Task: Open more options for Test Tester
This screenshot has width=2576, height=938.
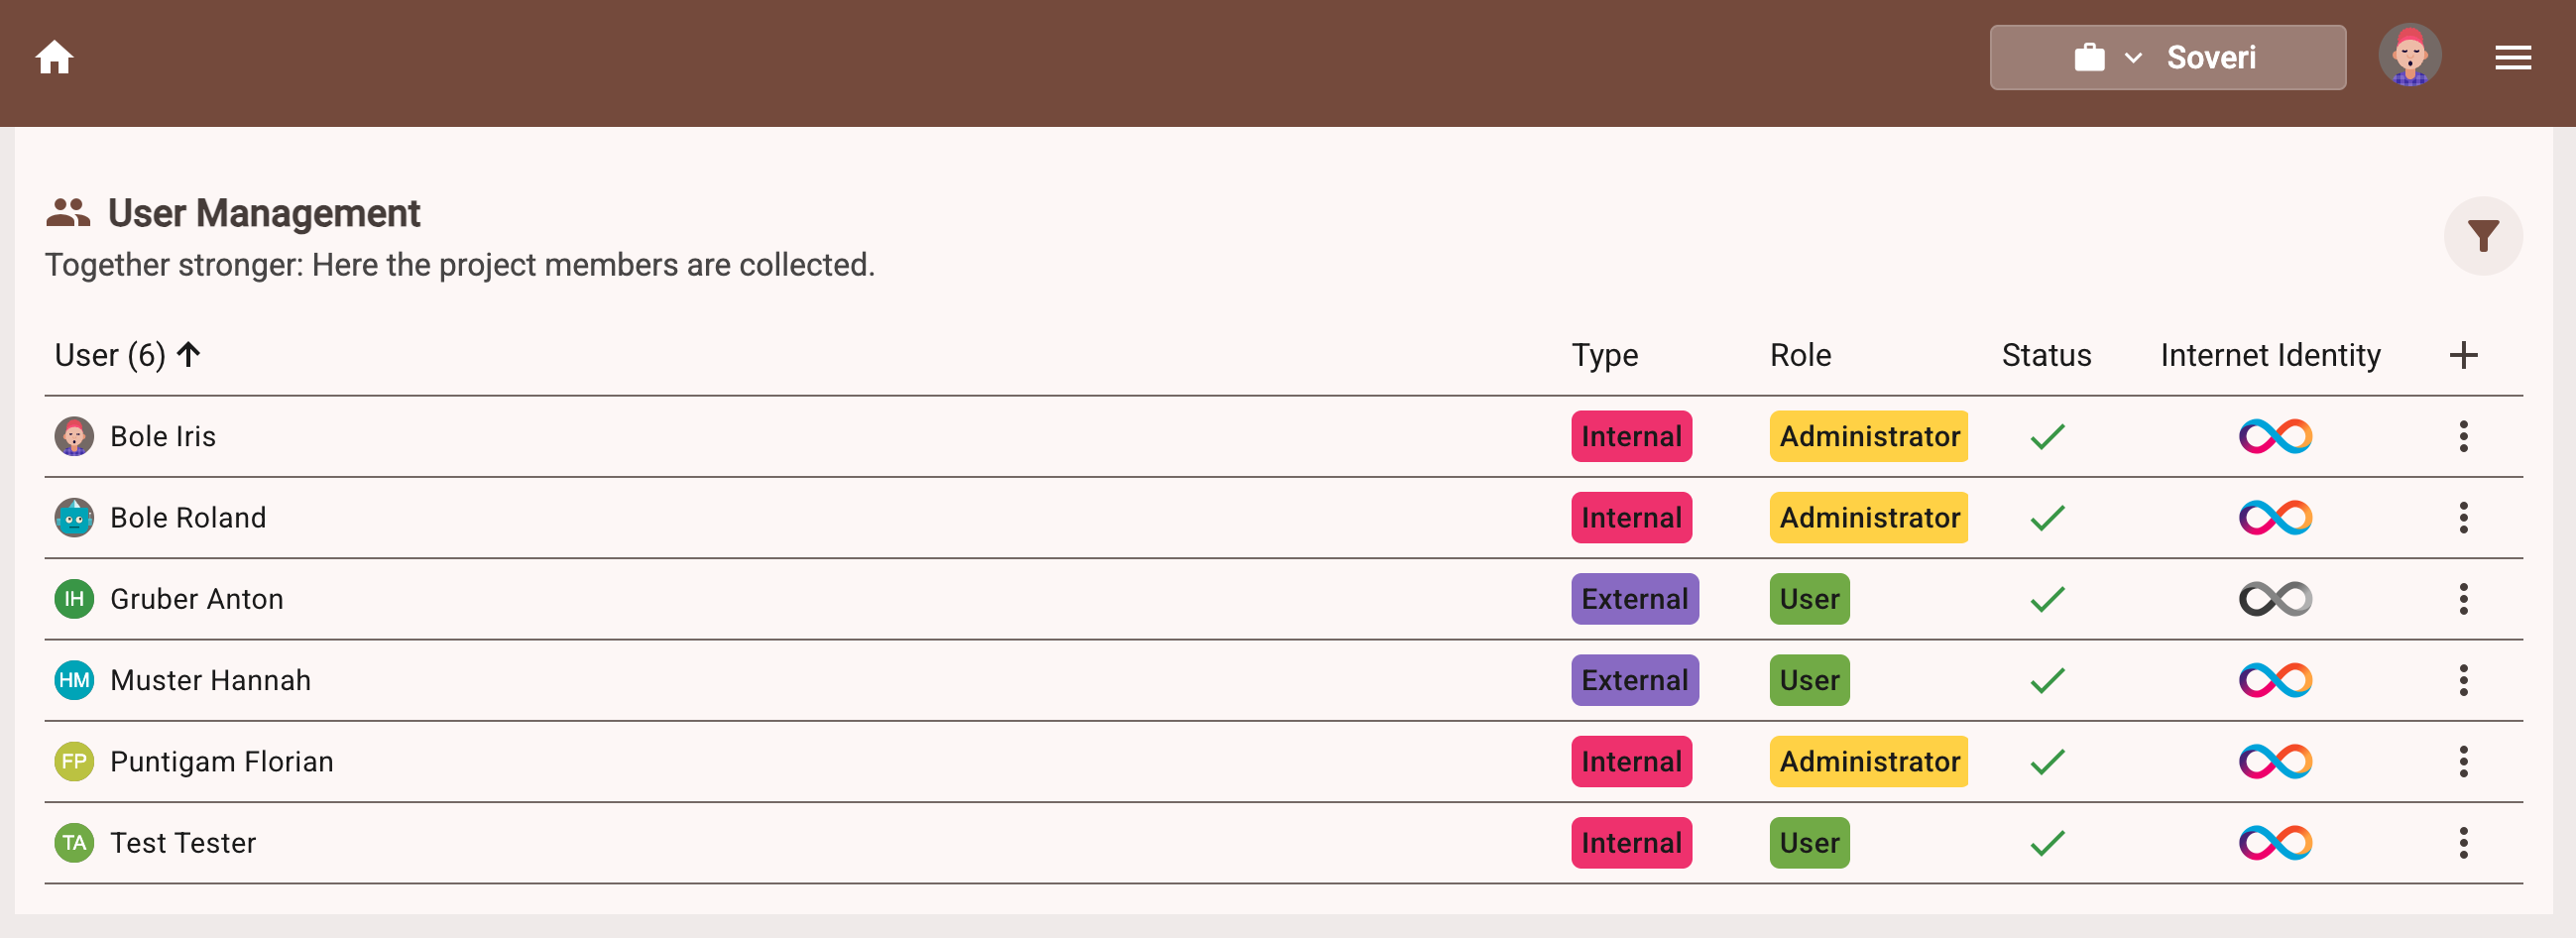Action: 2463,843
